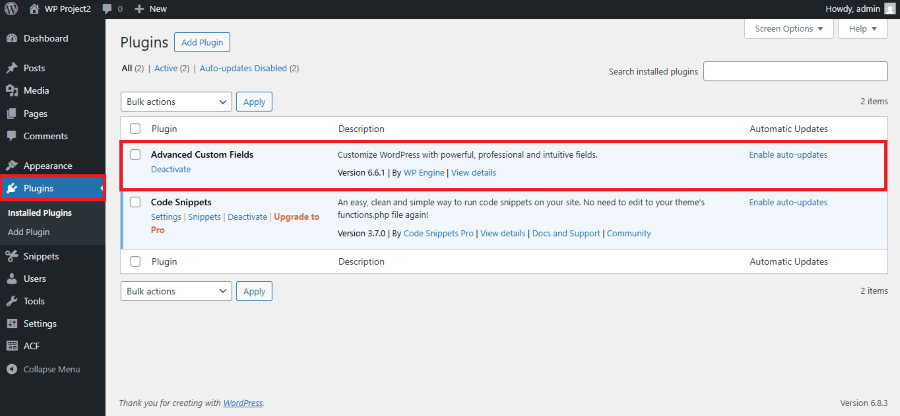Click the Add Plugin button beside title
The width and height of the screenshot is (900, 416).
pyautogui.click(x=201, y=42)
